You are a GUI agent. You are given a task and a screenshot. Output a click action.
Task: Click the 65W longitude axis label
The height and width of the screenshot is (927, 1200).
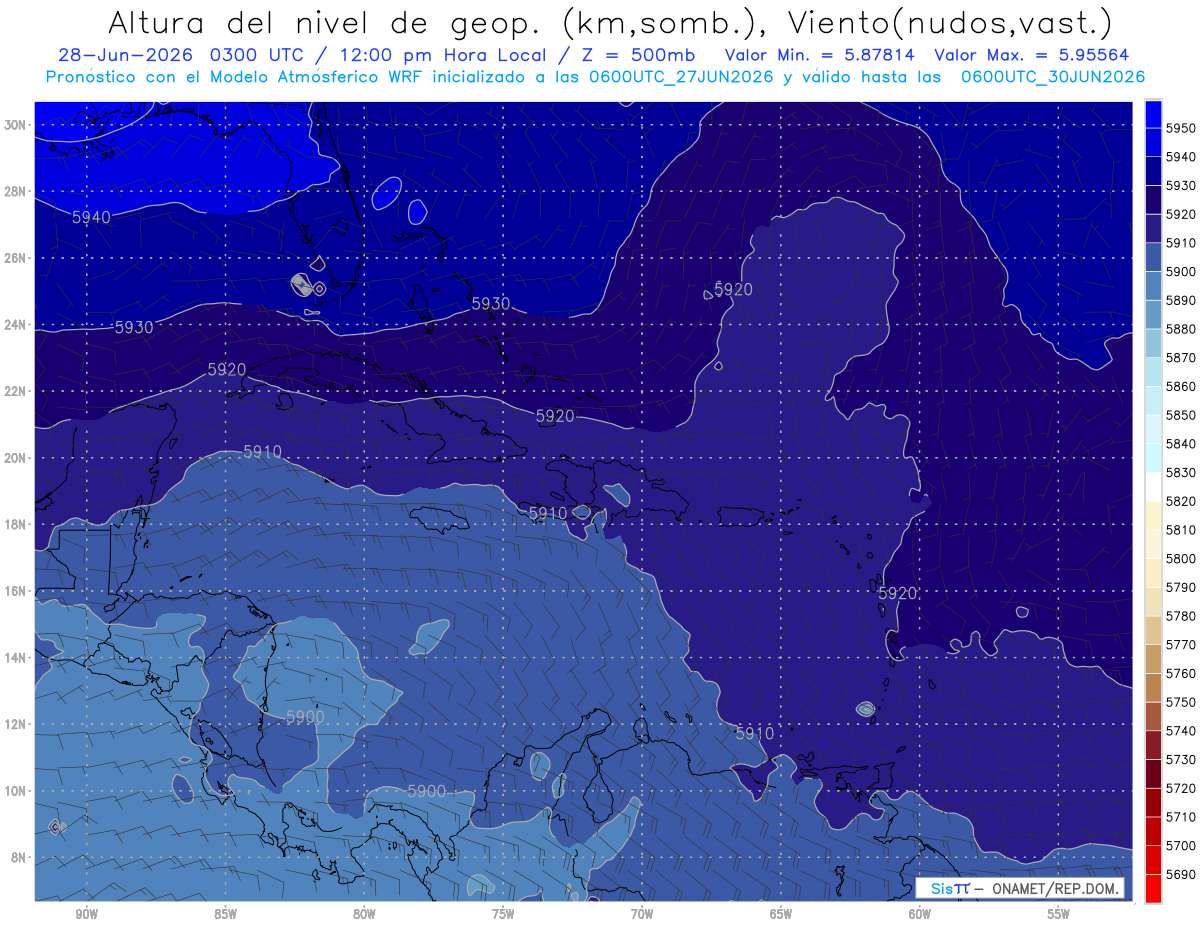tap(781, 914)
